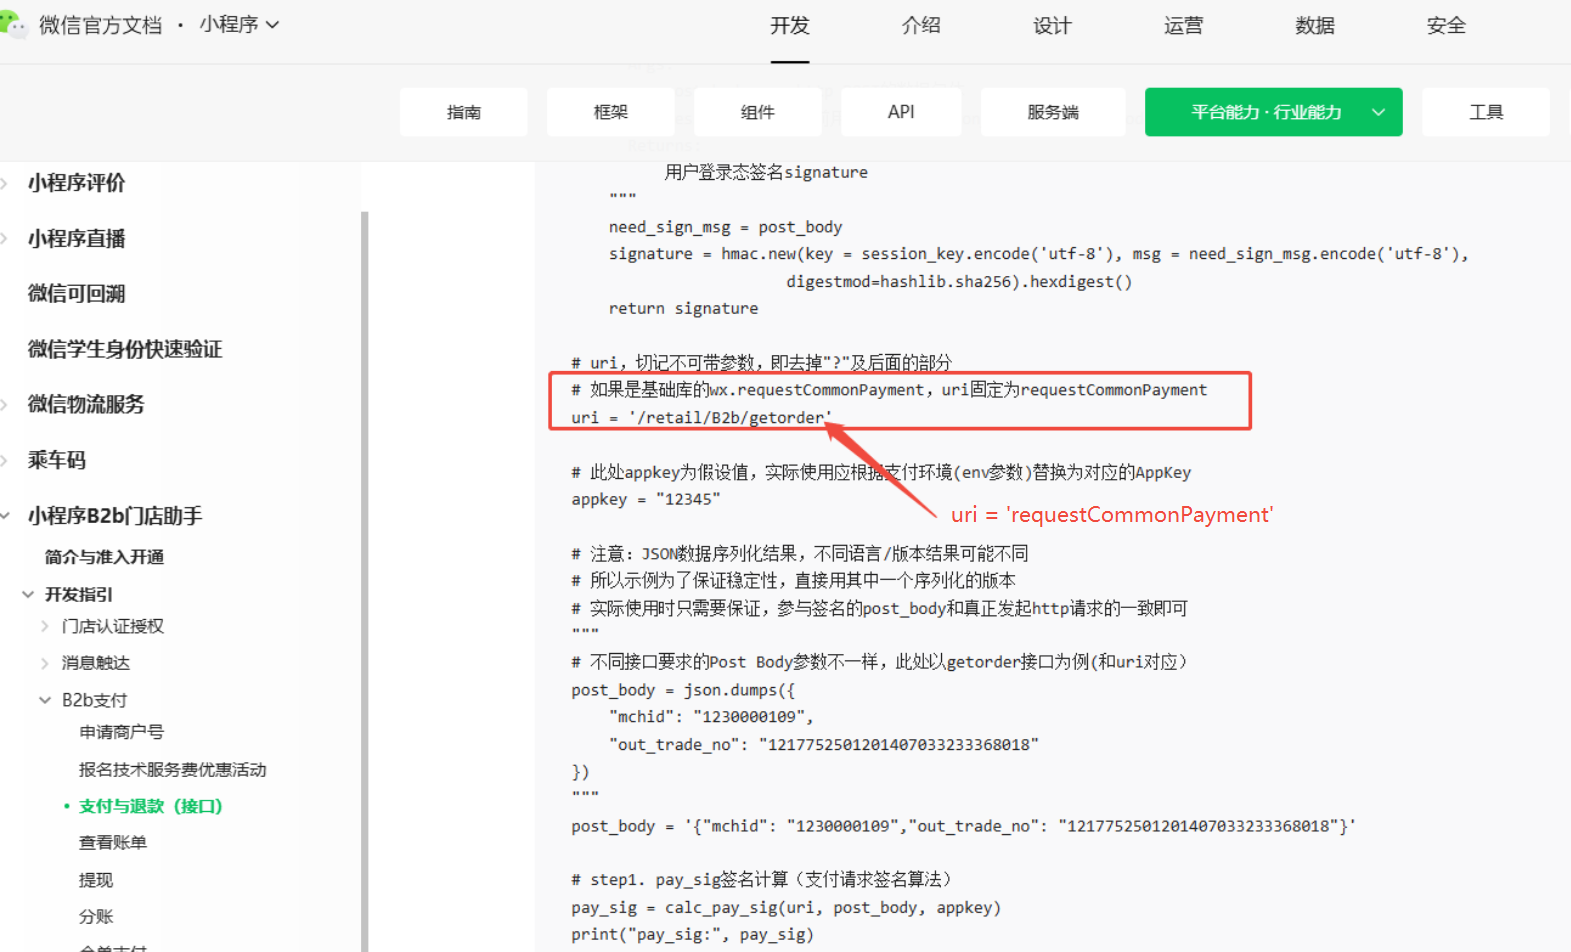The height and width of the screenshot is (952, 1571).
Task: Open the 微信官方文档 home link
Action: click(100, 25)
